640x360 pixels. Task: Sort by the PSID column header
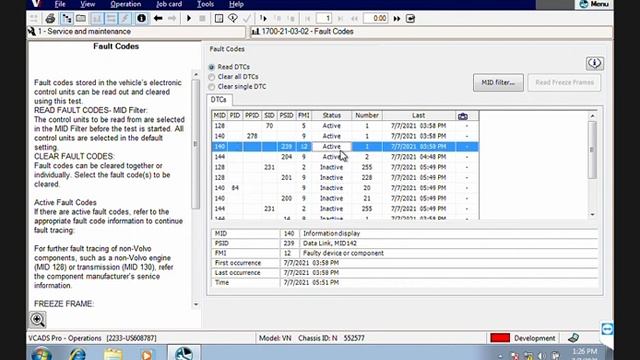tap(287, 116)
